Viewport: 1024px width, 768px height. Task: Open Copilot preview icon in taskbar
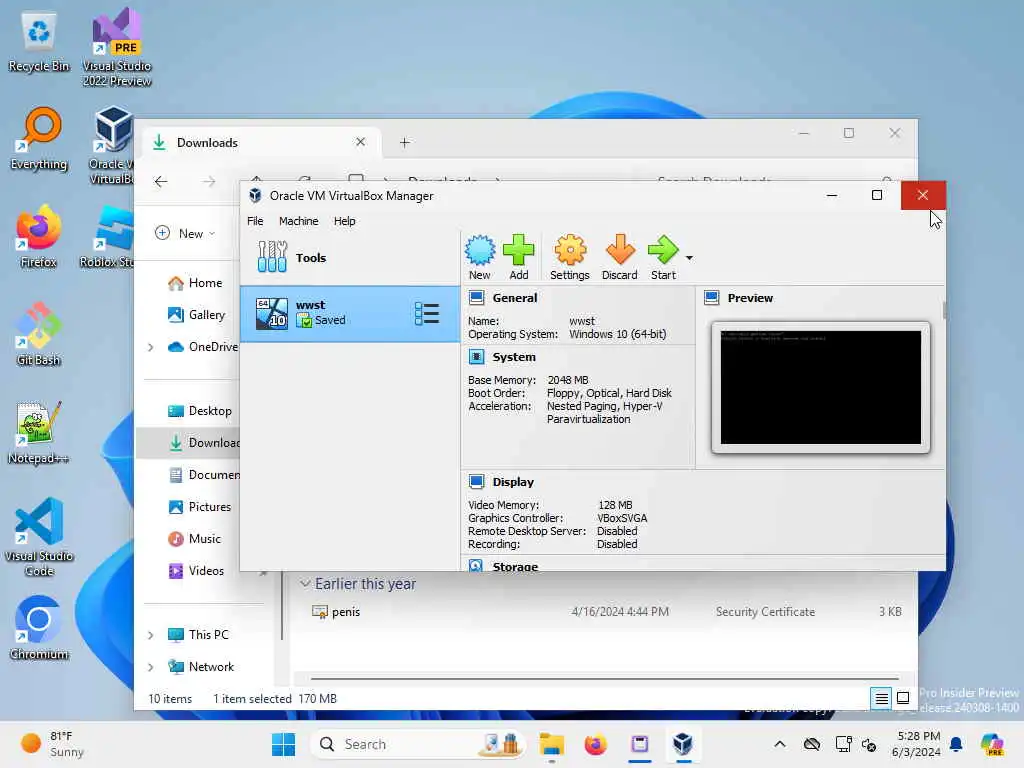coord(993,744)
